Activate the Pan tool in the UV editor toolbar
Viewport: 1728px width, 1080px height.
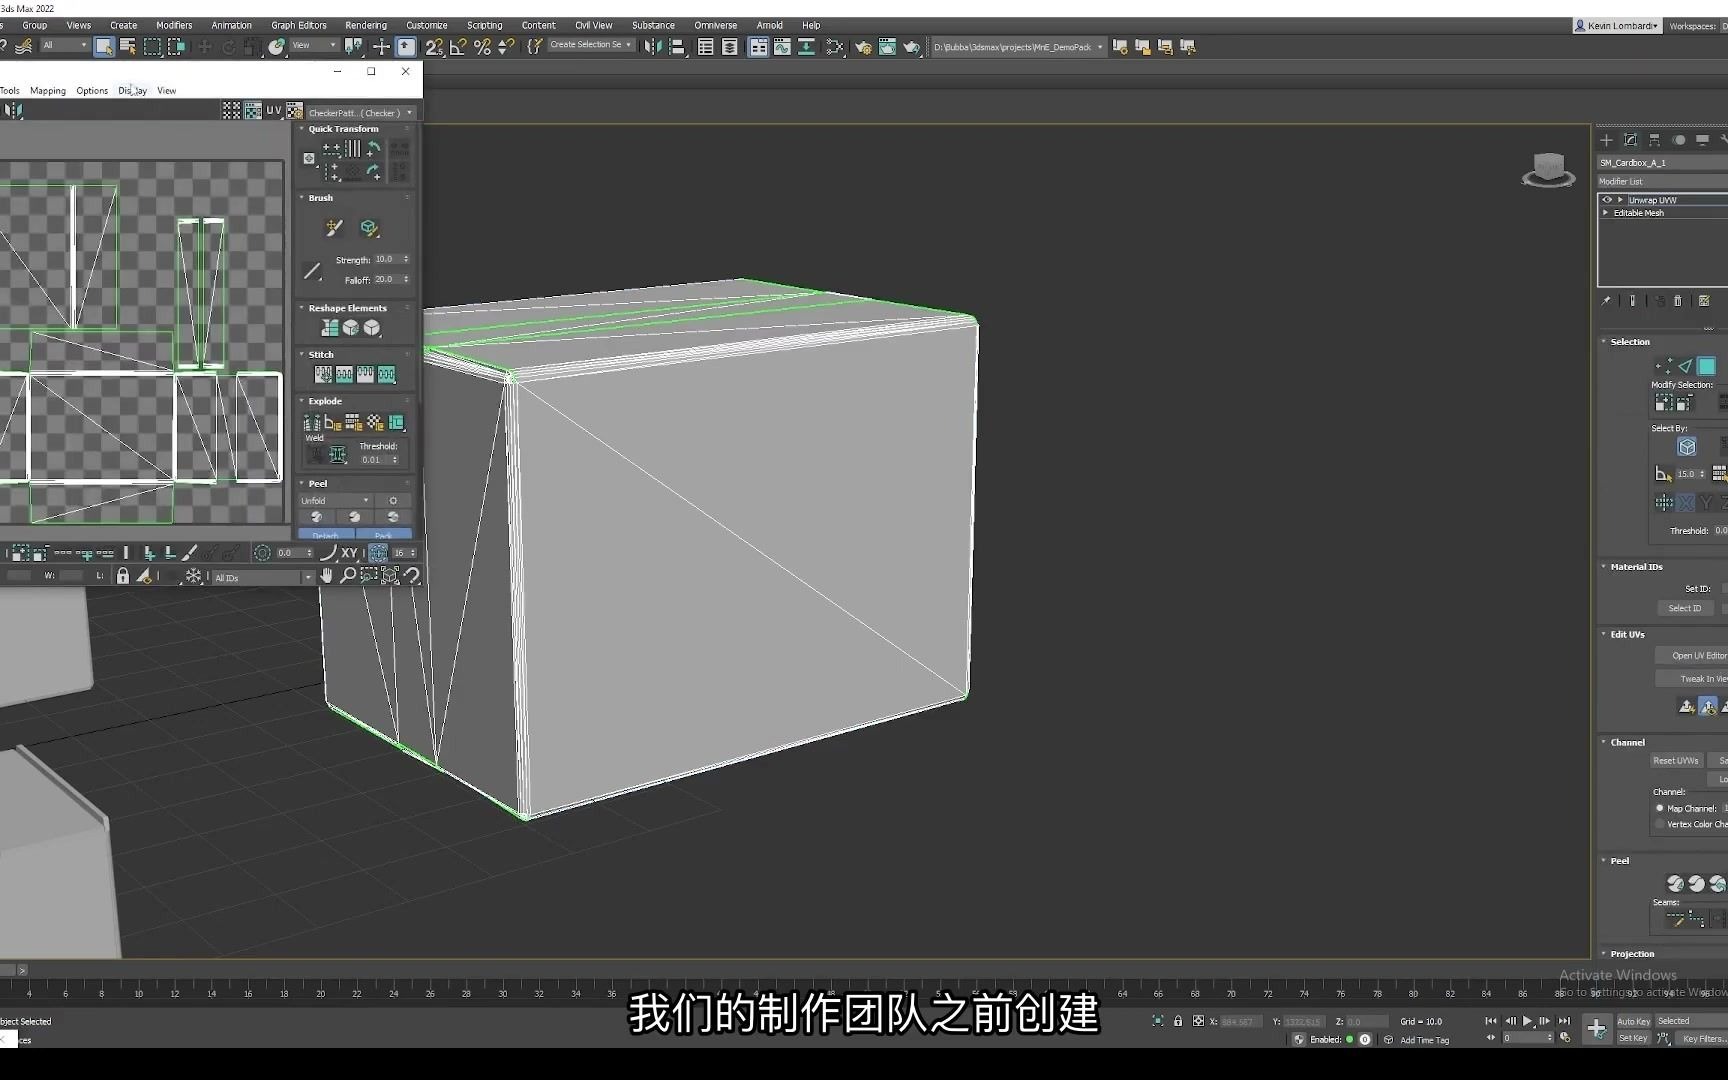(x=327, y=576)
